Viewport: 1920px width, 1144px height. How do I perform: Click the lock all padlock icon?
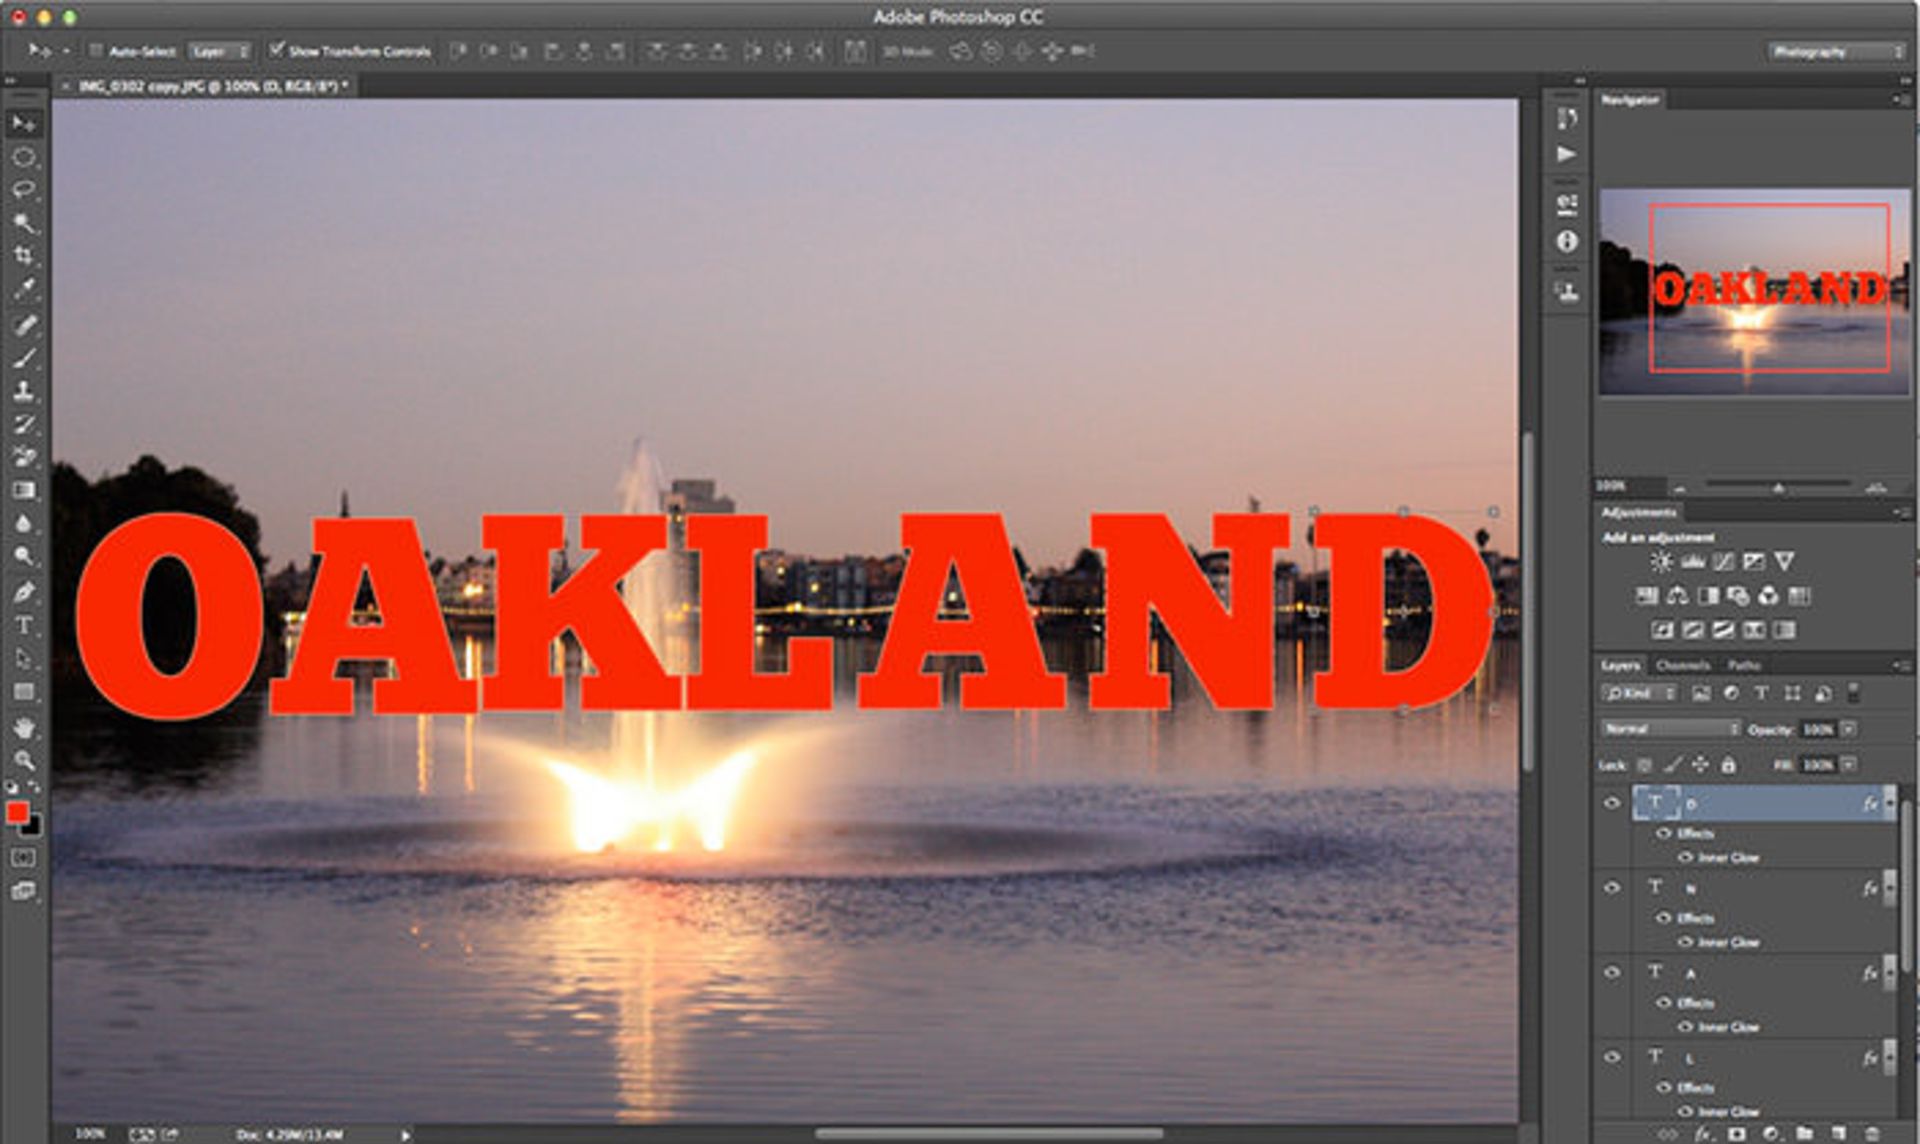pos(1728,765)
